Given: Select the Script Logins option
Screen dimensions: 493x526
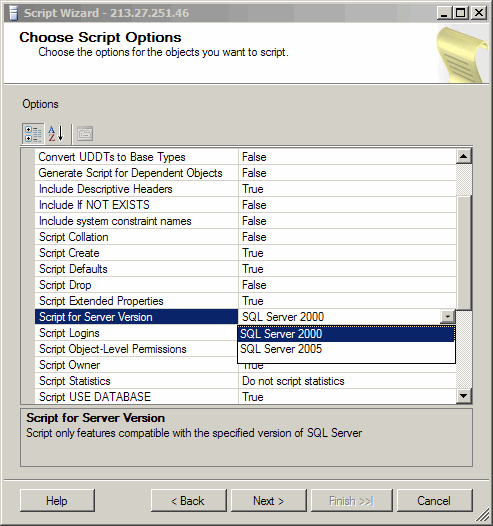Looking at the screenshot, I should (136, 333).
